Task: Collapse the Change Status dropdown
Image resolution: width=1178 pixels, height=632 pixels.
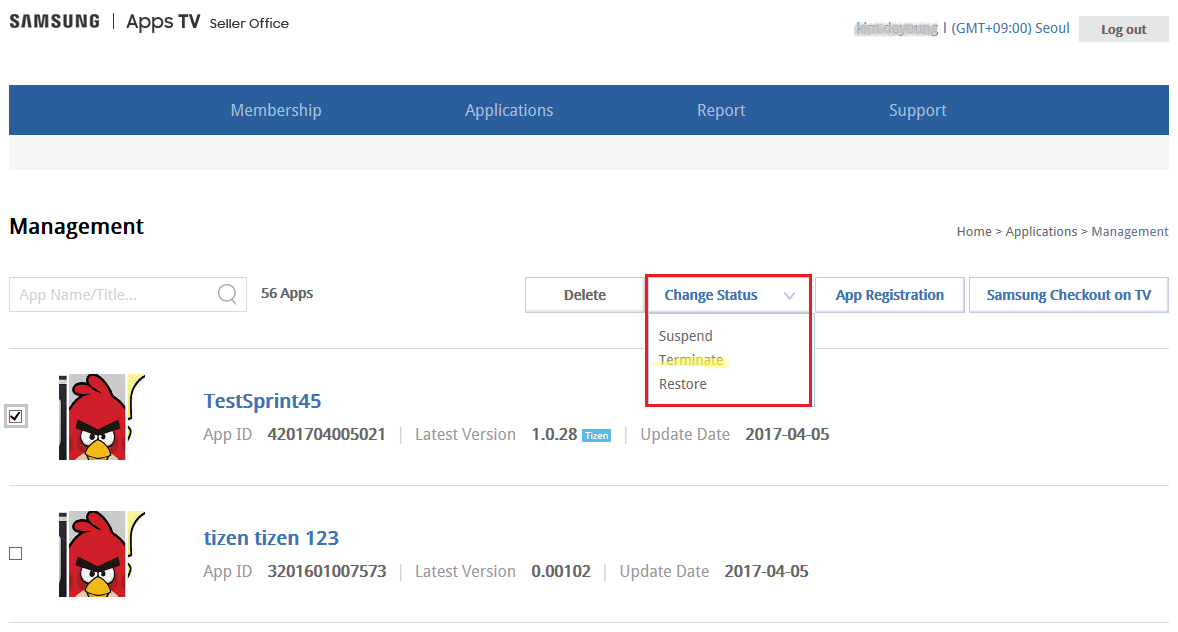Action: [x=728, y=295]
